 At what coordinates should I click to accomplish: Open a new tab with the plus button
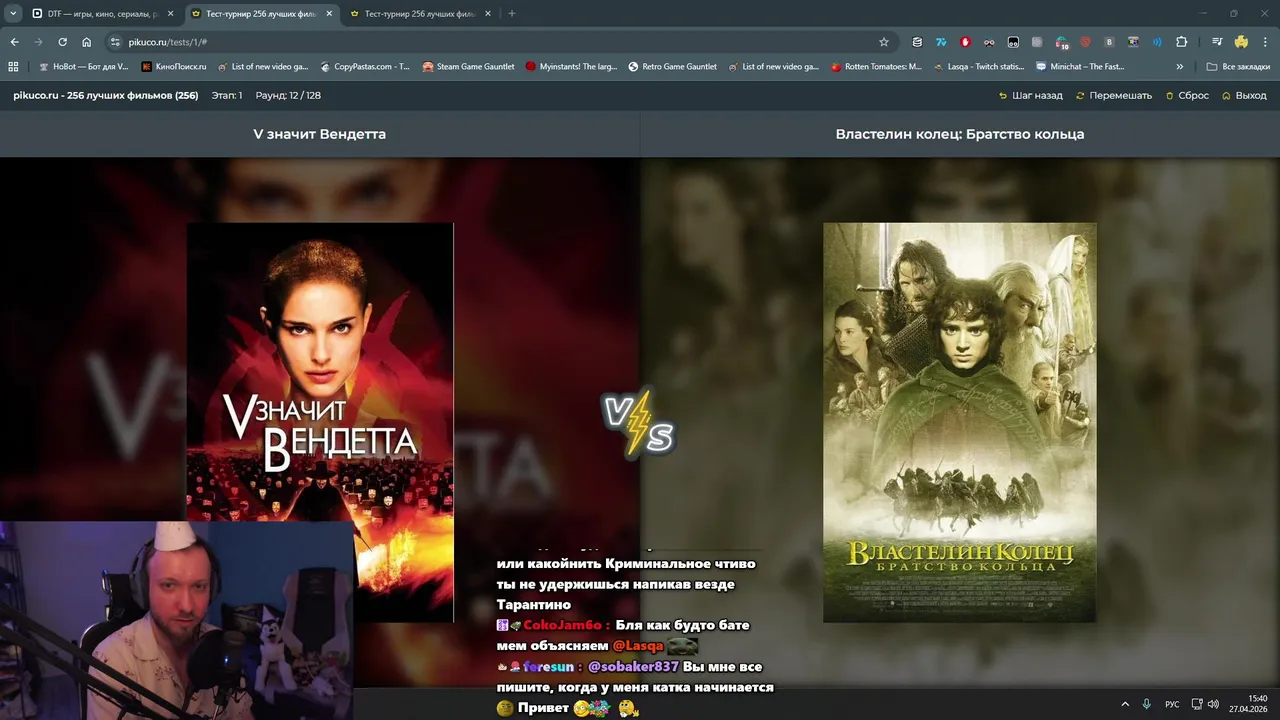[x=512, y=14]
